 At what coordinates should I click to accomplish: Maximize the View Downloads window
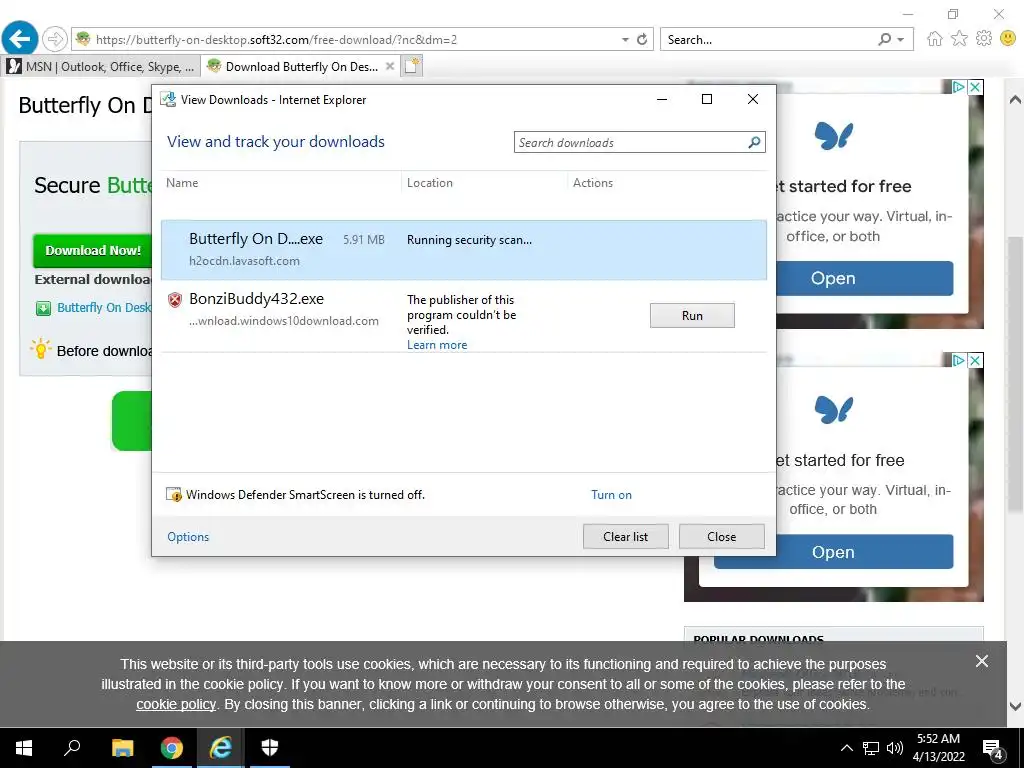click(x=707, y=99)
